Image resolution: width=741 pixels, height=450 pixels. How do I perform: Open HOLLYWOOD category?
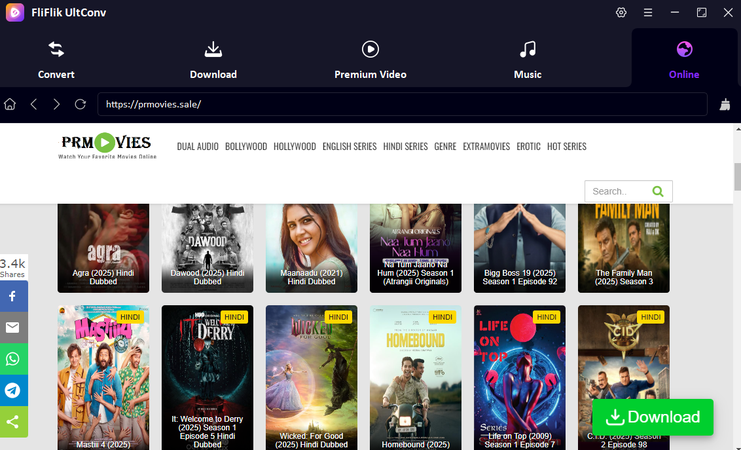coord(294,147)
